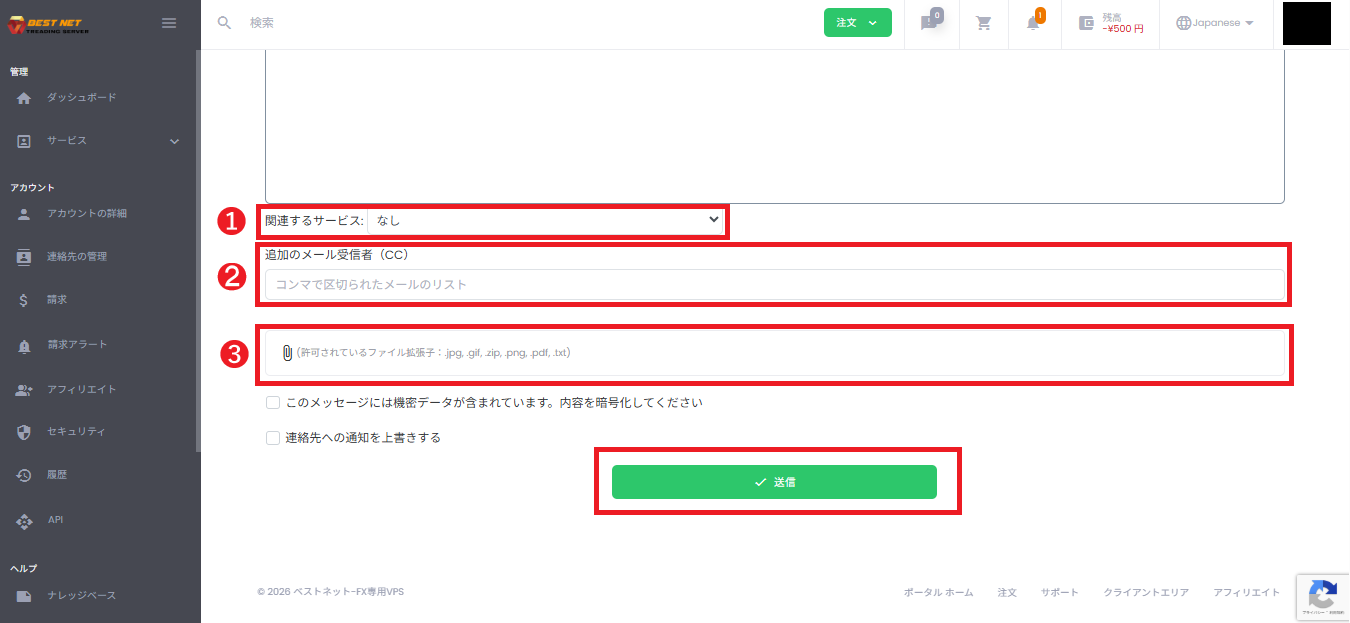Image resolution: width=1350 pixels, height=623 pixels.
Task: Click the CC email recipients input field
Action: tap(772, 284)
